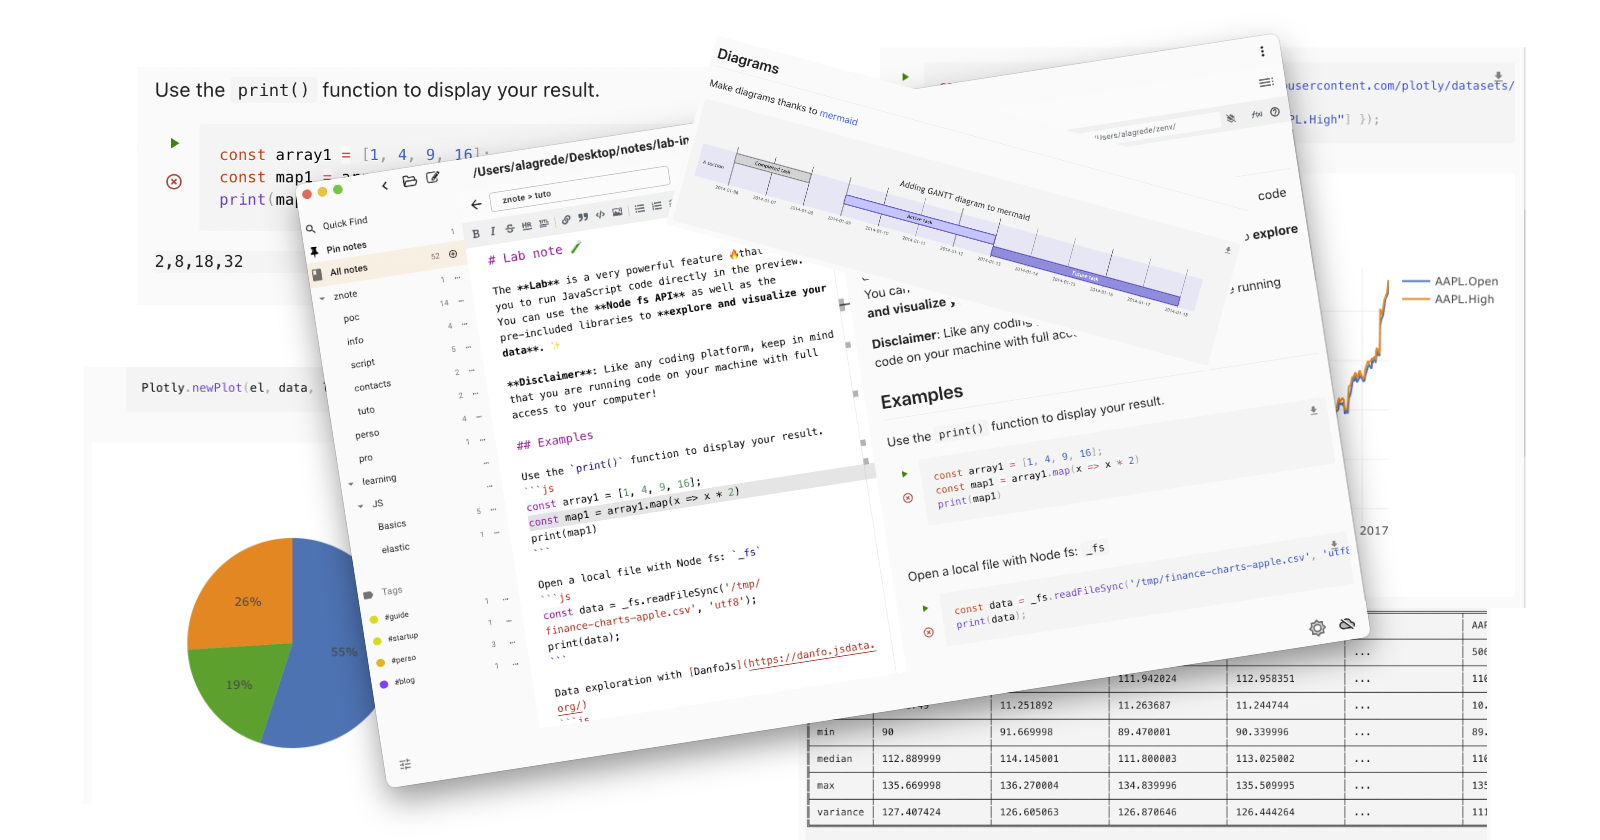Run the top-left background code snippet

[x=174, y=143]
